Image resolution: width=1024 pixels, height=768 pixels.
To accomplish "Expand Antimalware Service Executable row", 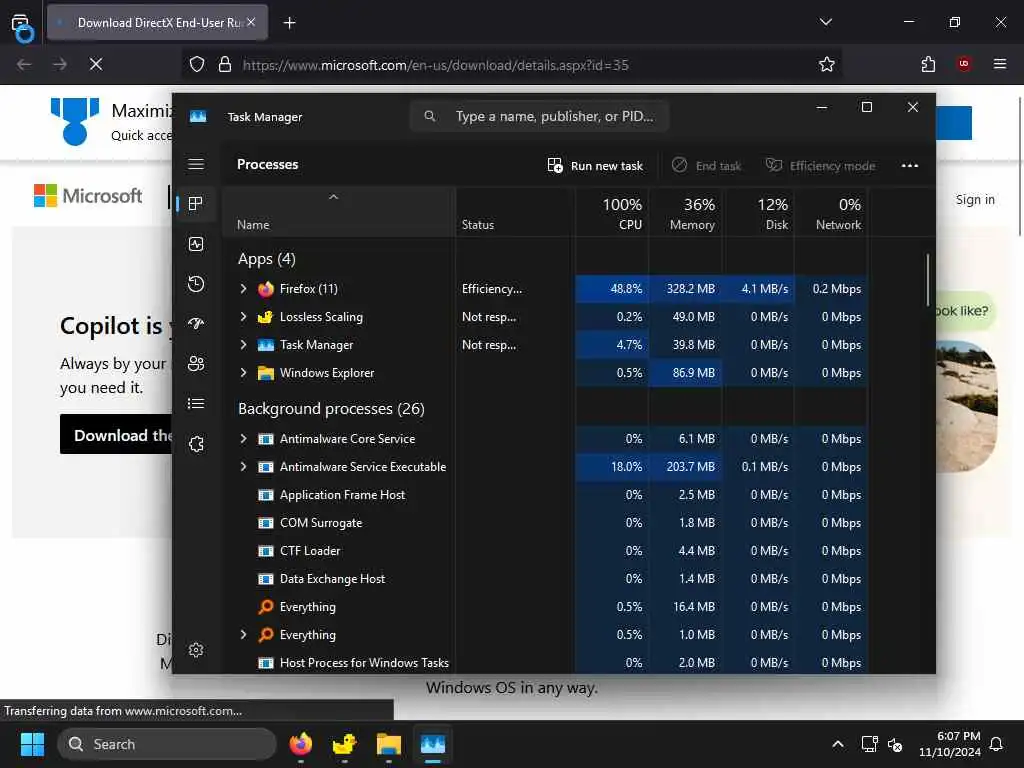I will point(243,467).
